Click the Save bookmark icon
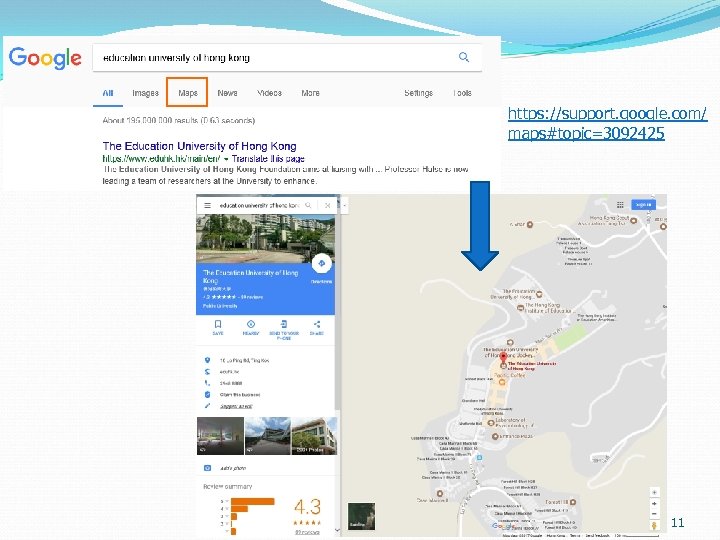Viewport: 720px width, 540px height. (218, 324)
